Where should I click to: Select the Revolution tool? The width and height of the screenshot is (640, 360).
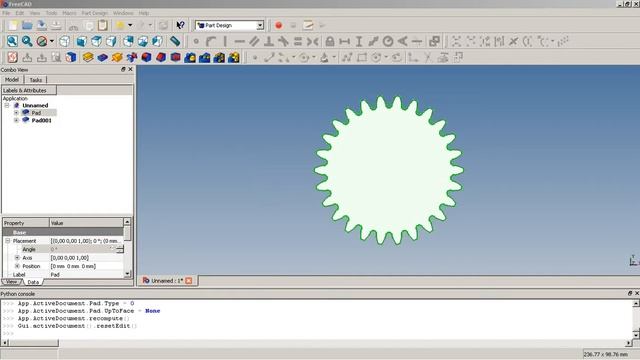tap(117, 58)
